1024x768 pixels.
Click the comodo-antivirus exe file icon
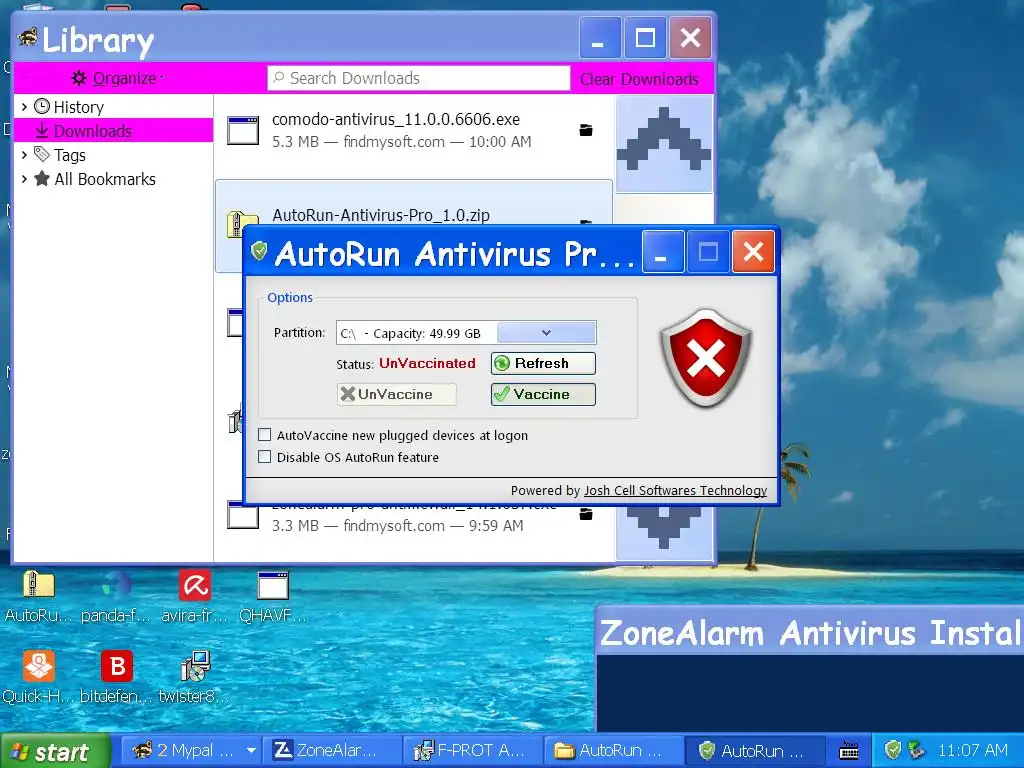[x=243, y=130]
